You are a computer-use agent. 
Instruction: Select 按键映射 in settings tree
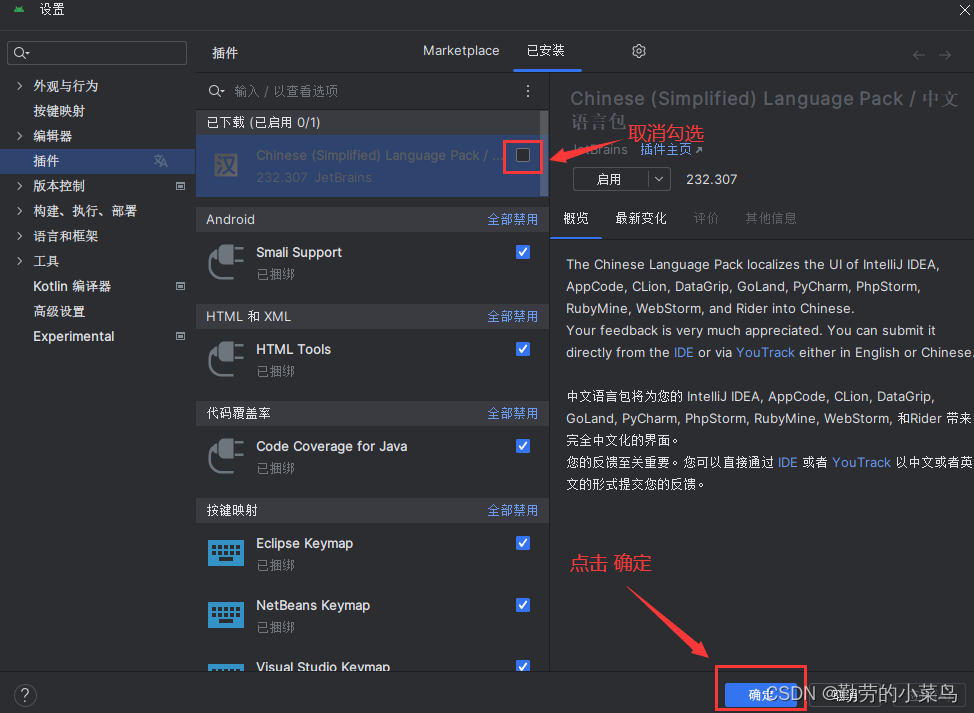pyautogui.click(x=59, y=111)
